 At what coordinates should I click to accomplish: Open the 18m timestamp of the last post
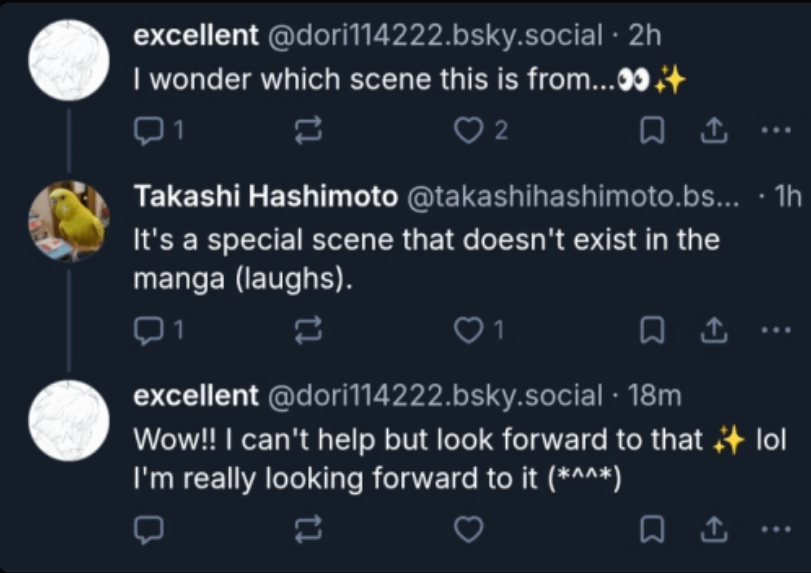[655, 395]
